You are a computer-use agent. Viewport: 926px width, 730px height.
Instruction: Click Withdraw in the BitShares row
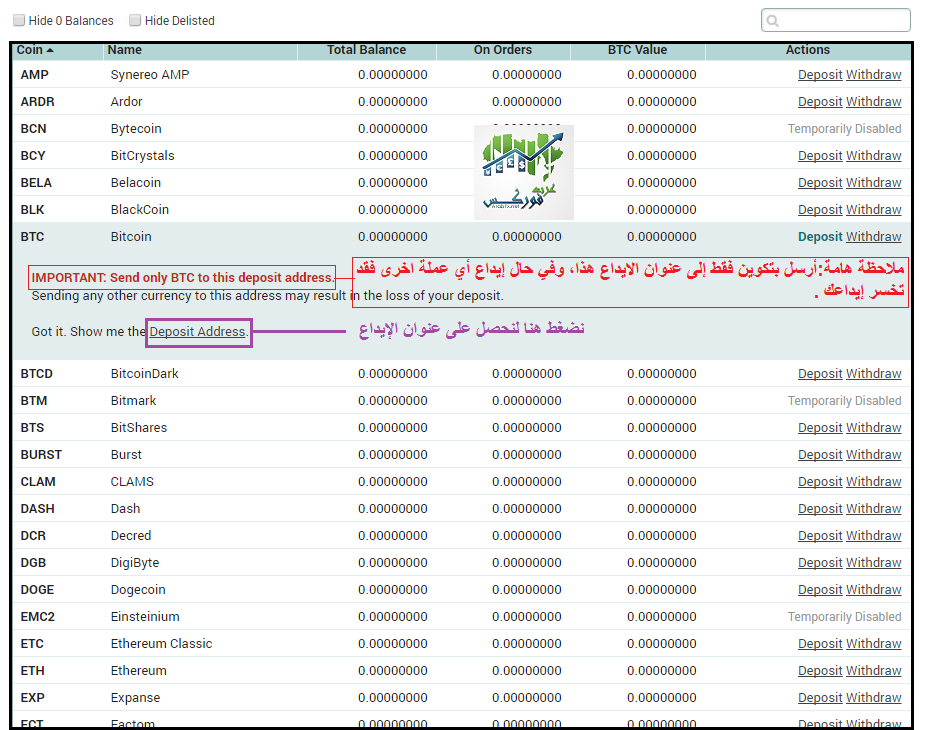[x=874, y=428]
